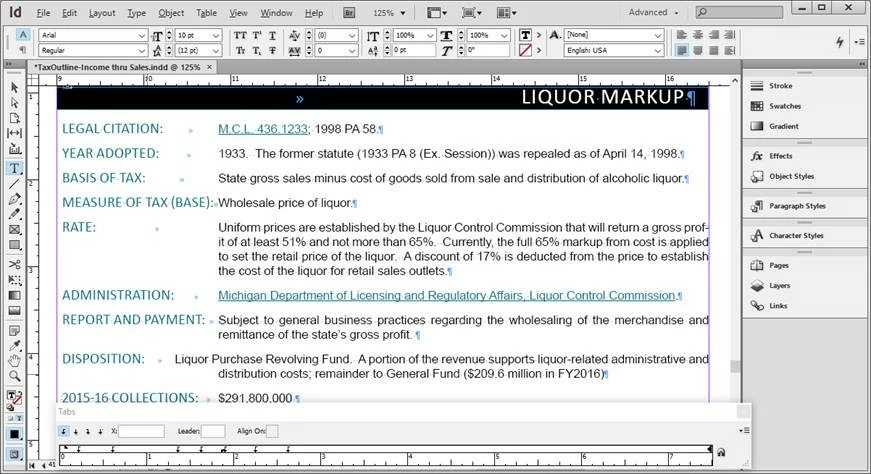Activate the Type tool
The width and height of the screenshot is (871, 474).
tap(14, 168)
